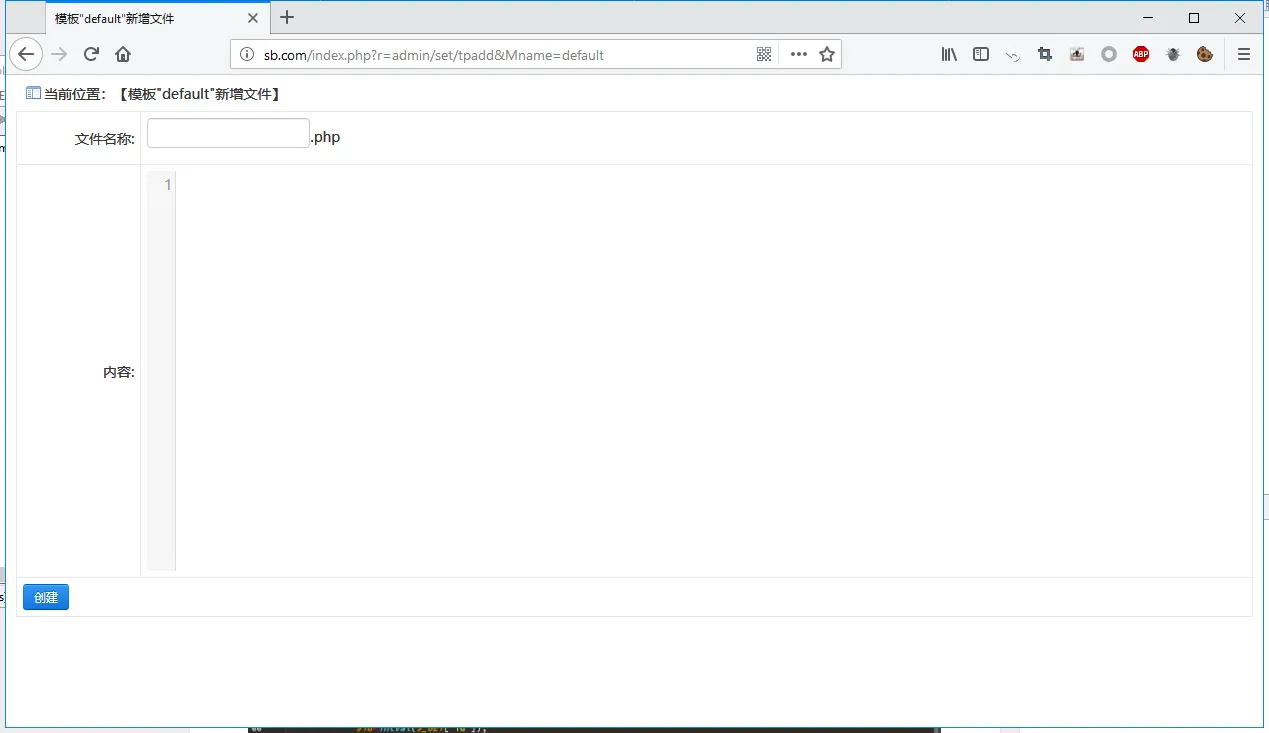
Task: Expand the page actions three-dot menu
Action: point(798,55)
